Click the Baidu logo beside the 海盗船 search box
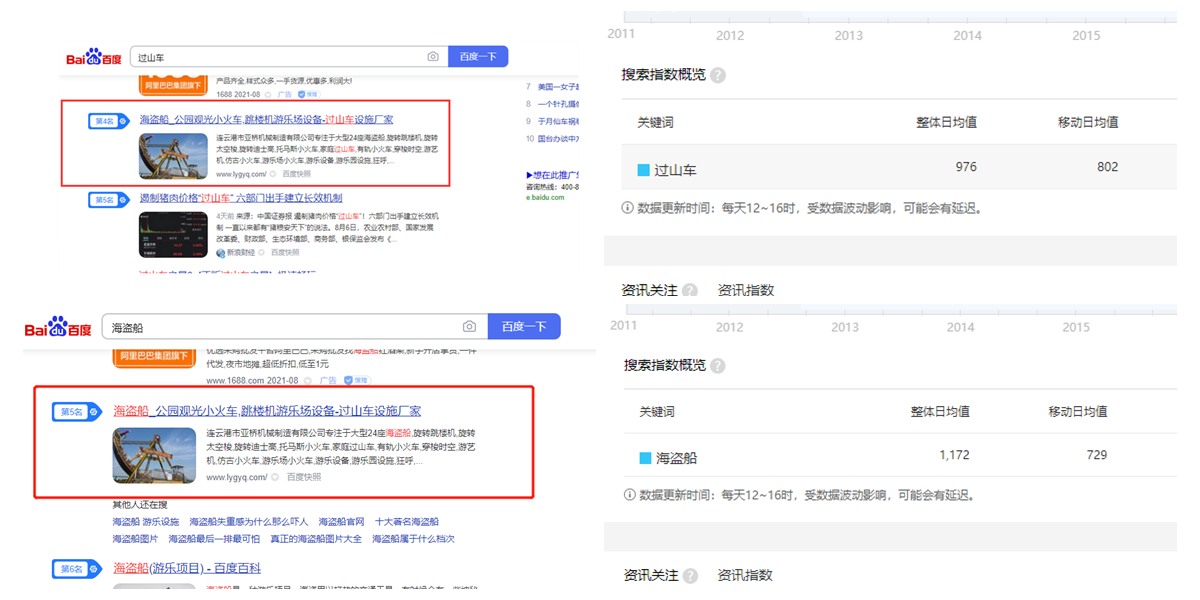This screenshot has height=600, width=1200. pyautogui.click(x=58, y=327)
